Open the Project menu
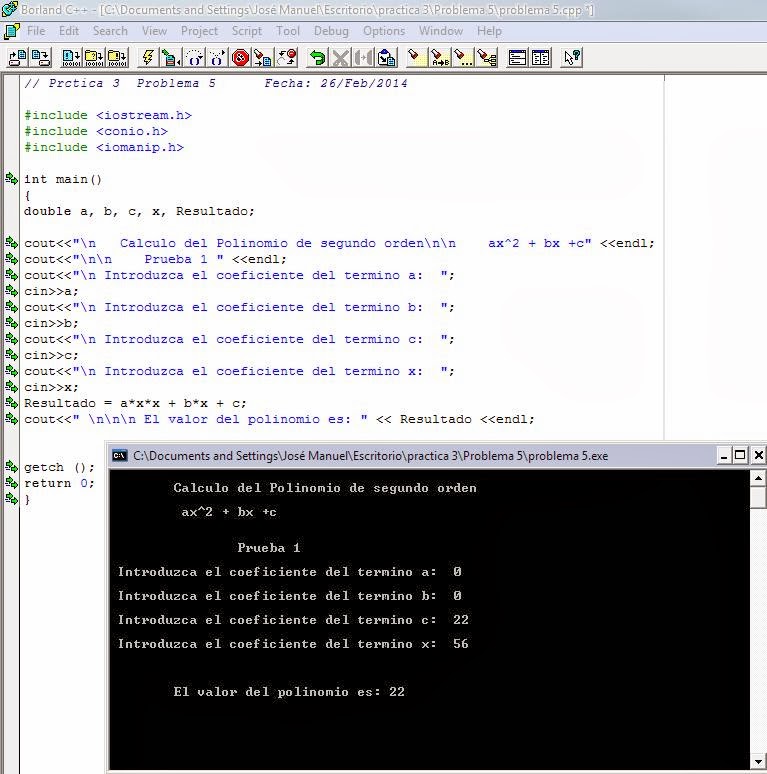This screenshot has width=767, height=774. point(199,31)
